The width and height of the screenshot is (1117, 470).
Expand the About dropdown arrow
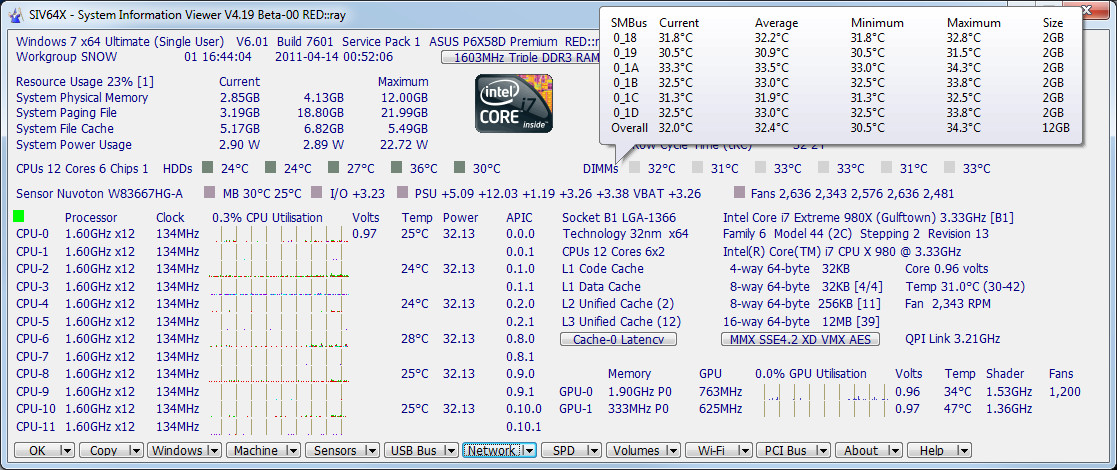click(895, 451)
